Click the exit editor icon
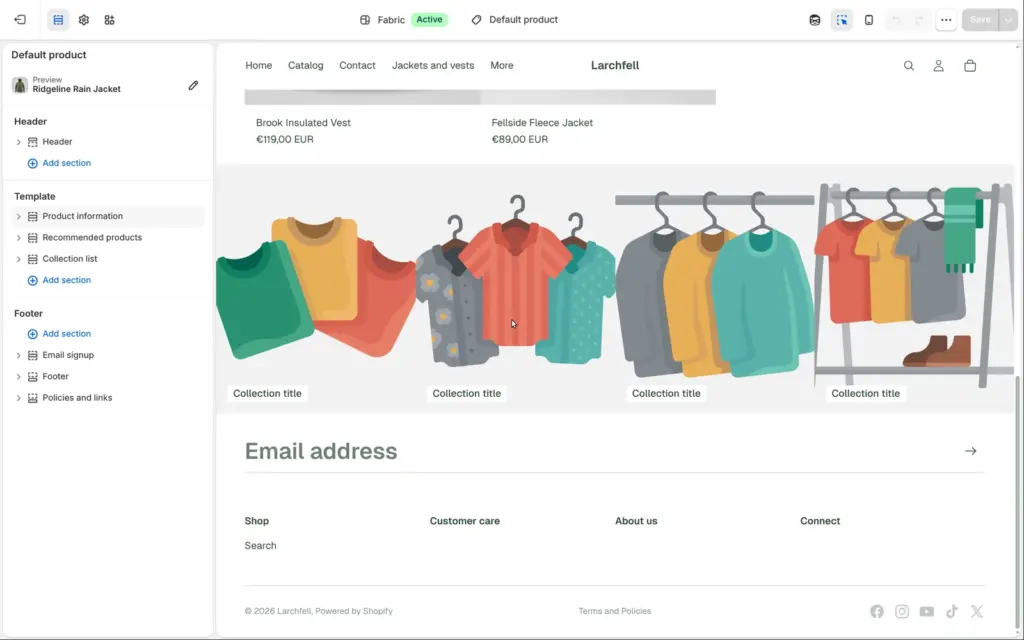Image resolution: width=1024 pixels, height=640 pixels. coord(20,20)
